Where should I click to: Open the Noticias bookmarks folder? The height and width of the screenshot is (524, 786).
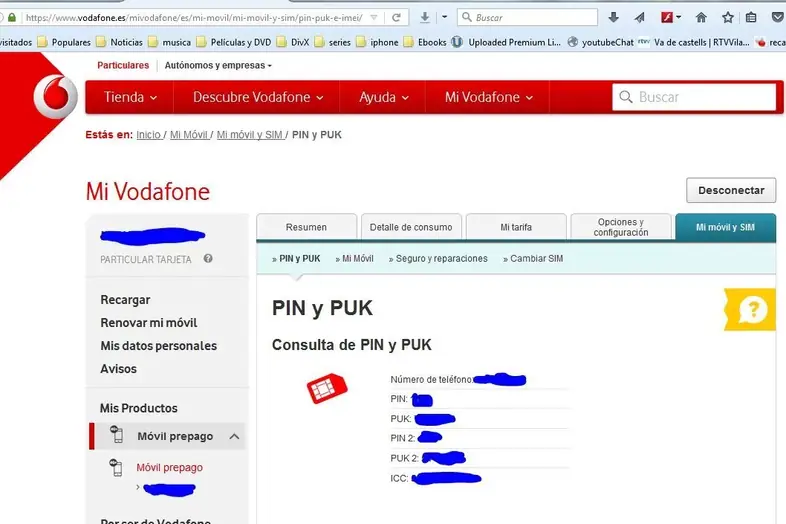click(120, 42)
